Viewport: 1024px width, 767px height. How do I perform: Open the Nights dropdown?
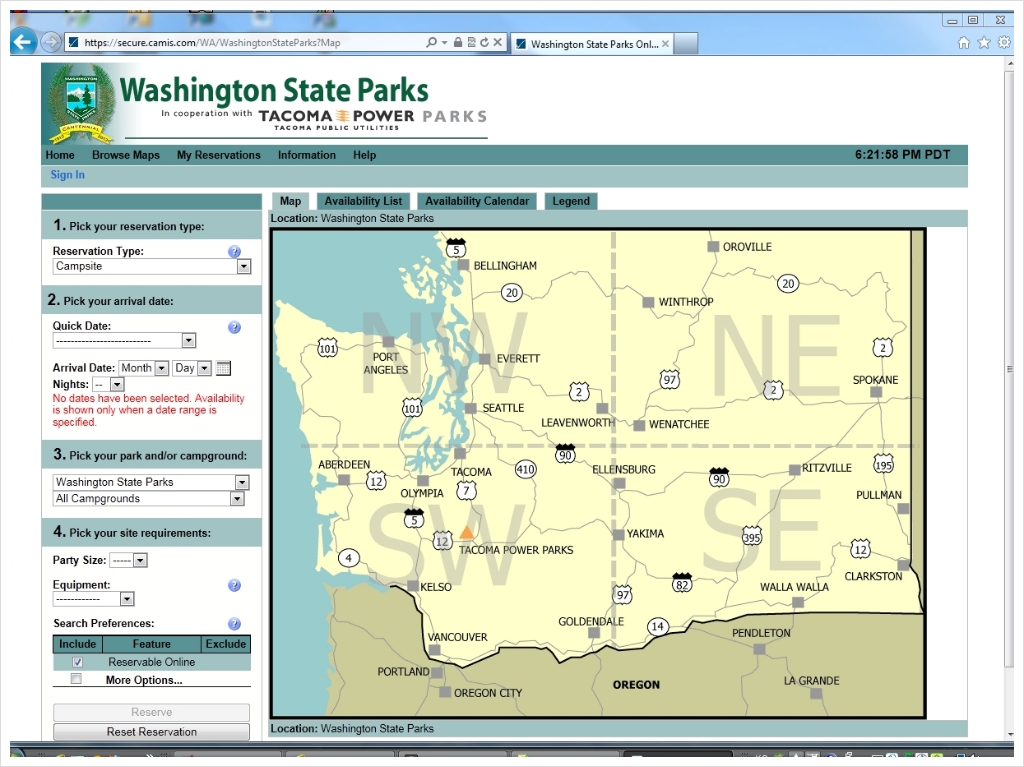tap(108, 385)
